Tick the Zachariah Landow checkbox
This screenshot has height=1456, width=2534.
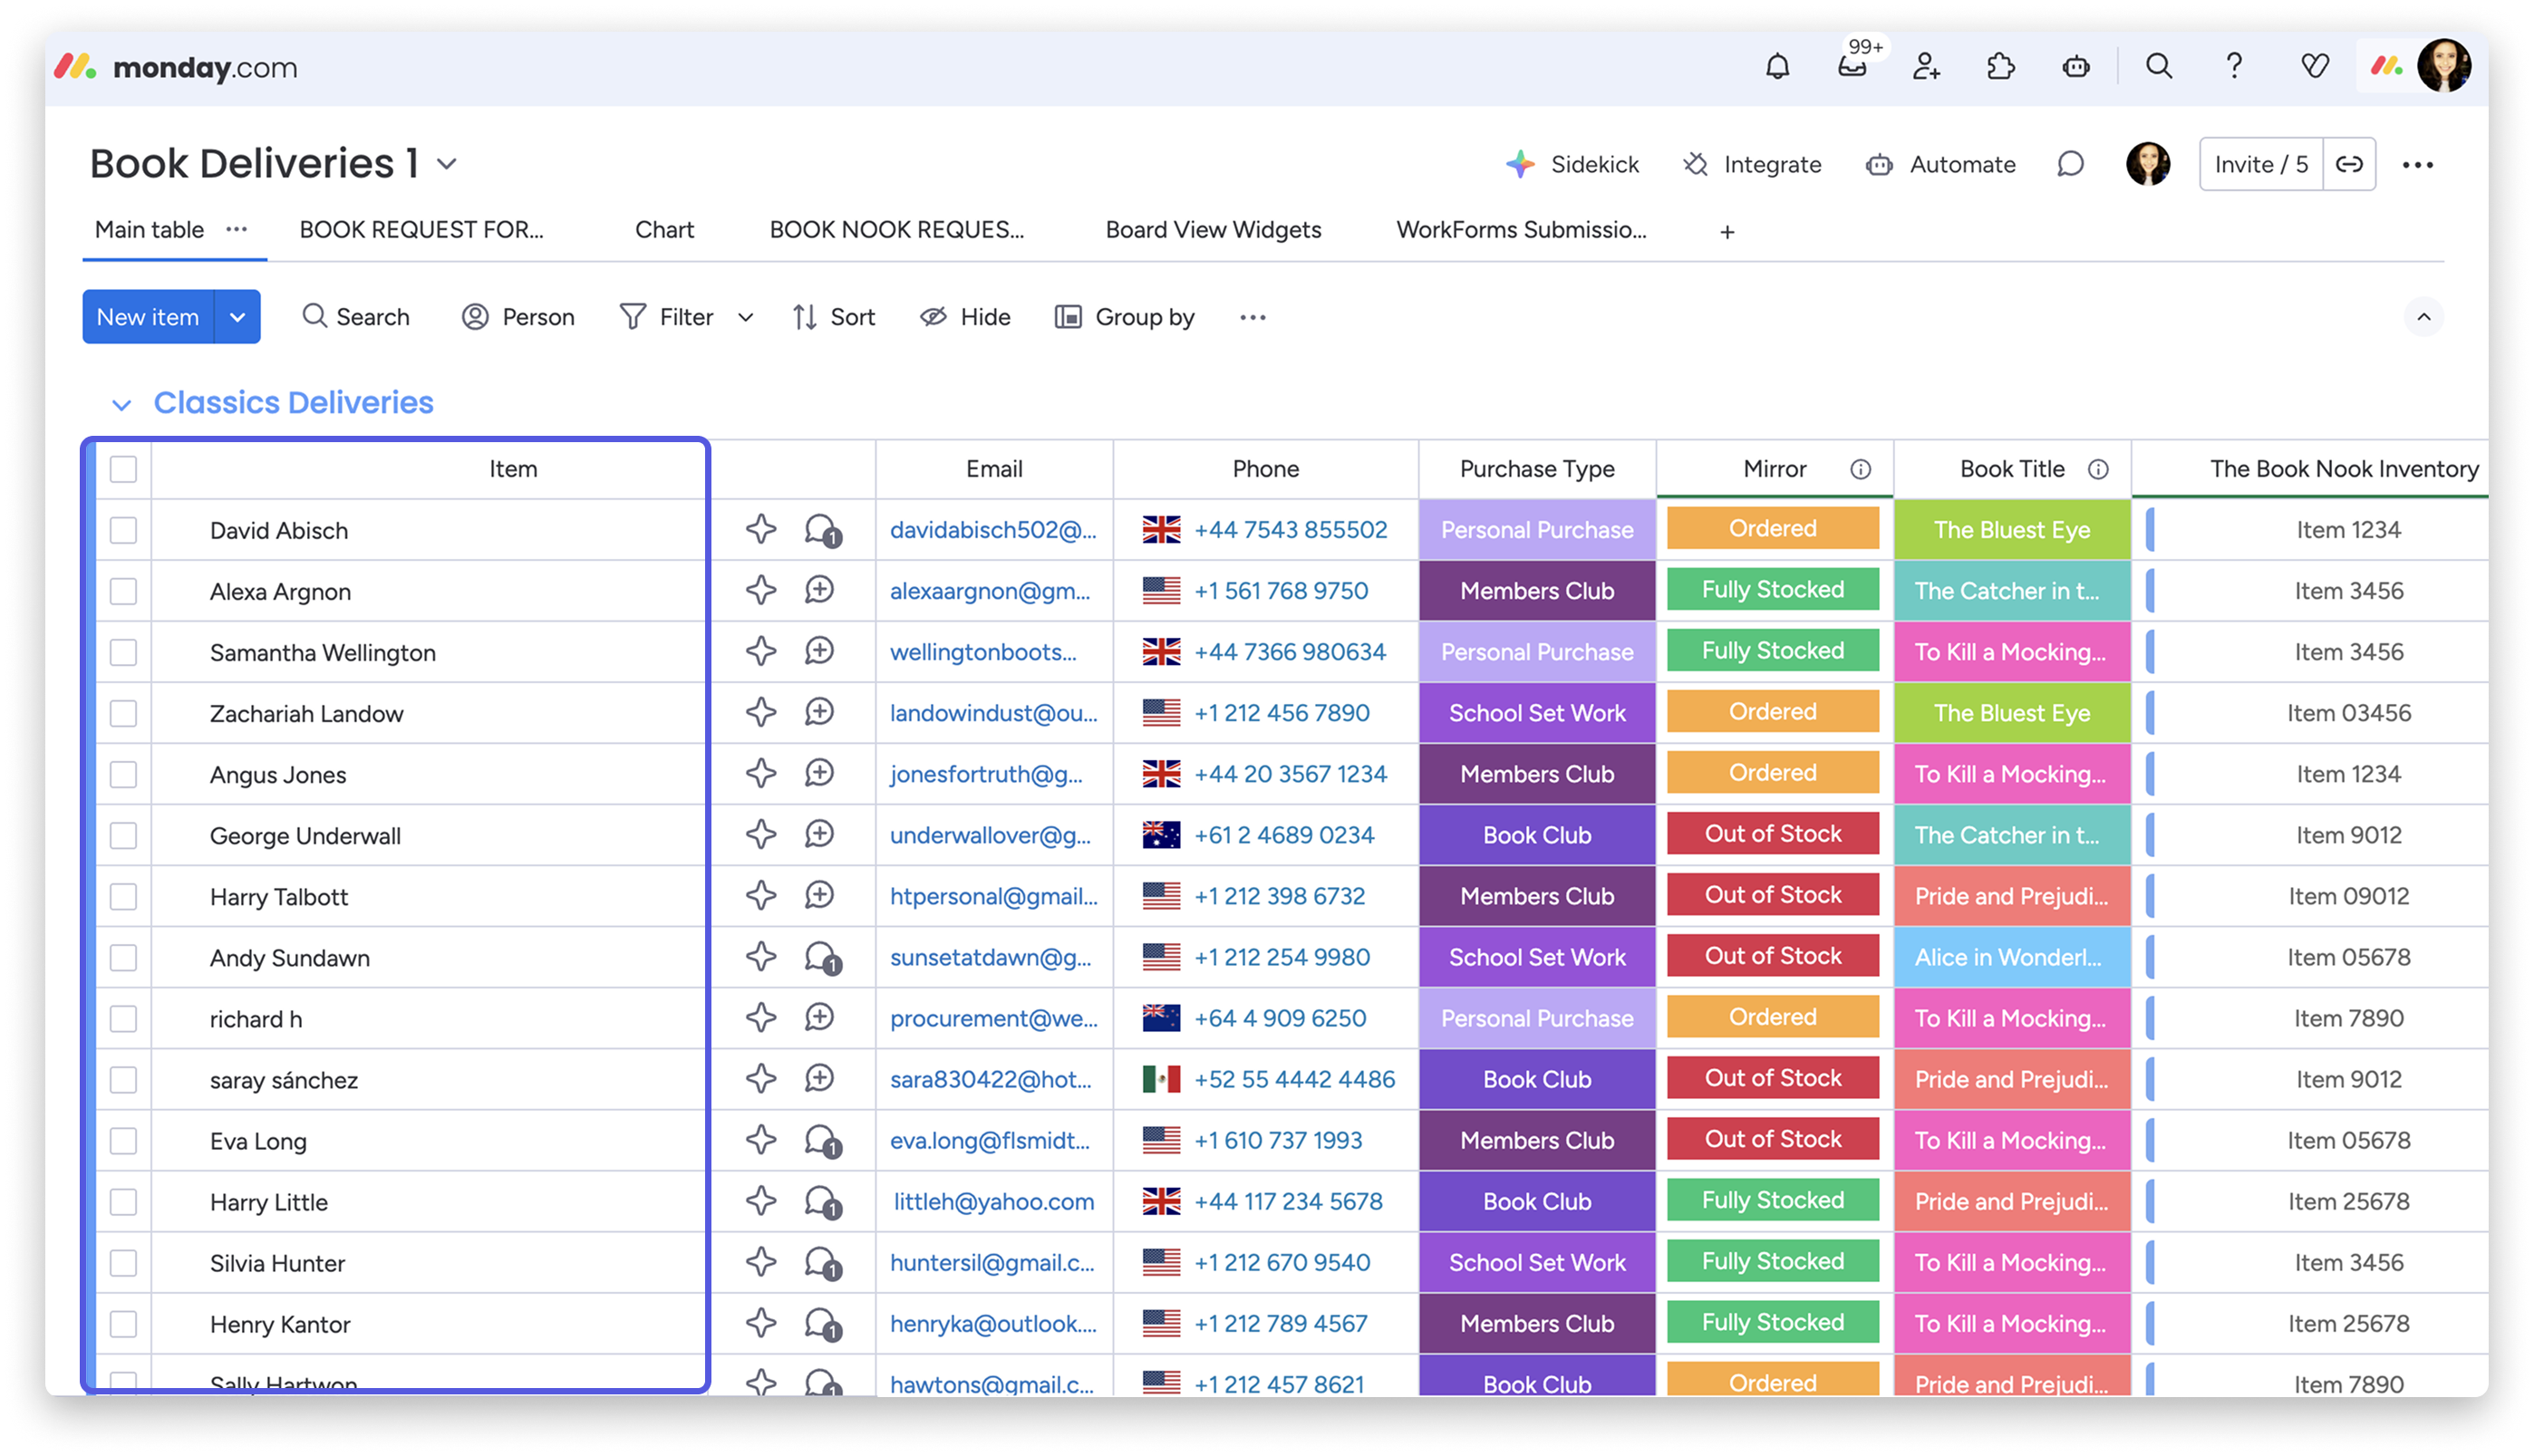(123, 713)
